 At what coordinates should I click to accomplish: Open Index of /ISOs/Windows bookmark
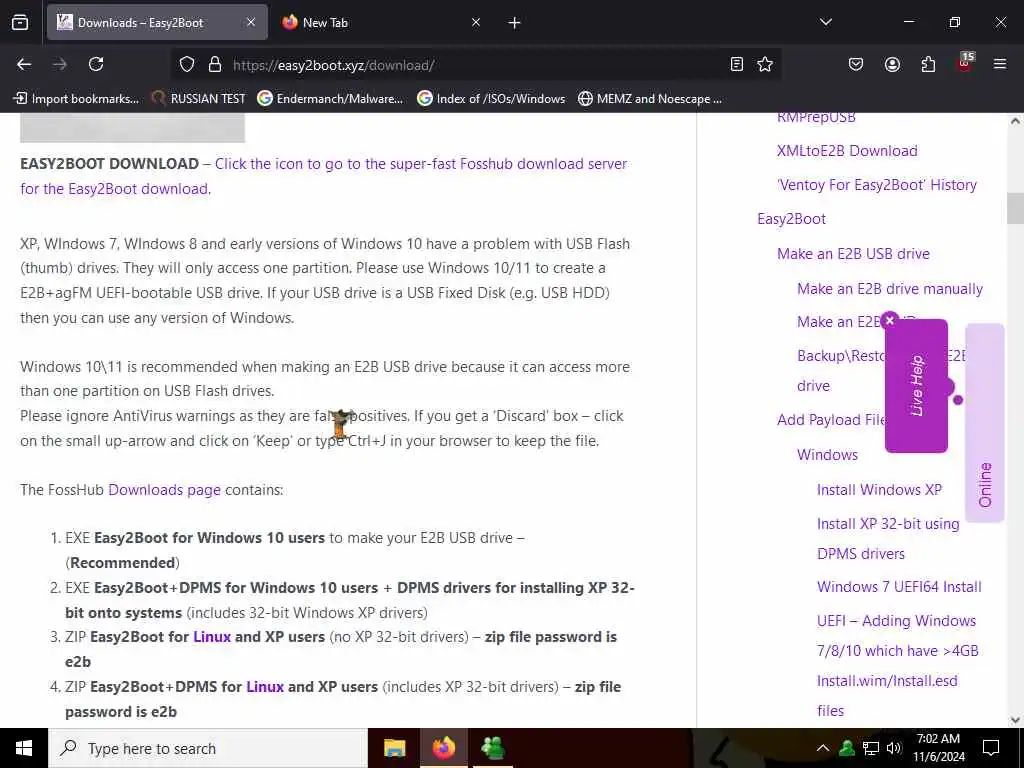pyautogui.click(x=491, y=99)
